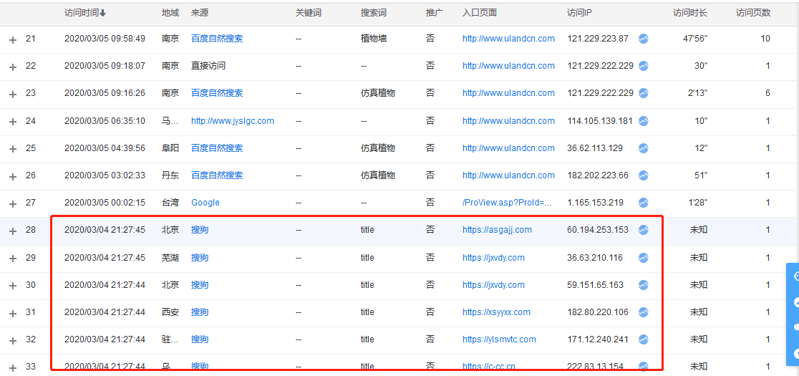Select timestamp 2020/03/05 06:35:10
Image resolution: width=799 pixels, height=376 pixels.
105,121
